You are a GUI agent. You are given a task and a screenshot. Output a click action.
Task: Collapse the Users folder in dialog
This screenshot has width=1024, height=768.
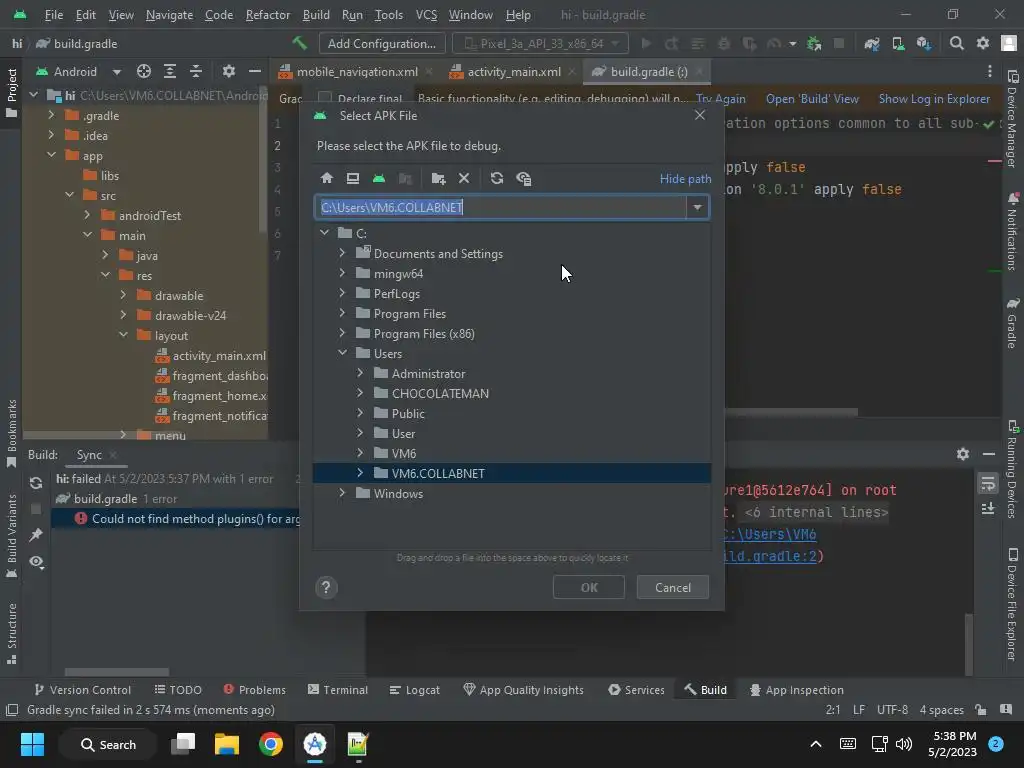tap(342, 353)
